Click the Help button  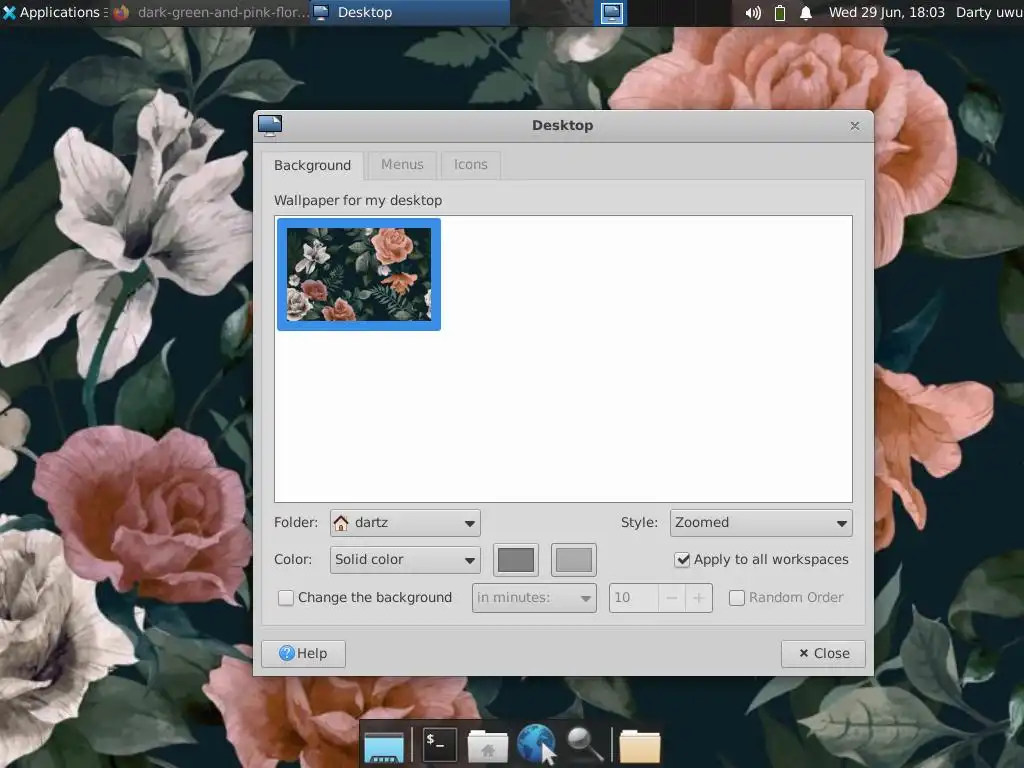[x=303, y=654]
